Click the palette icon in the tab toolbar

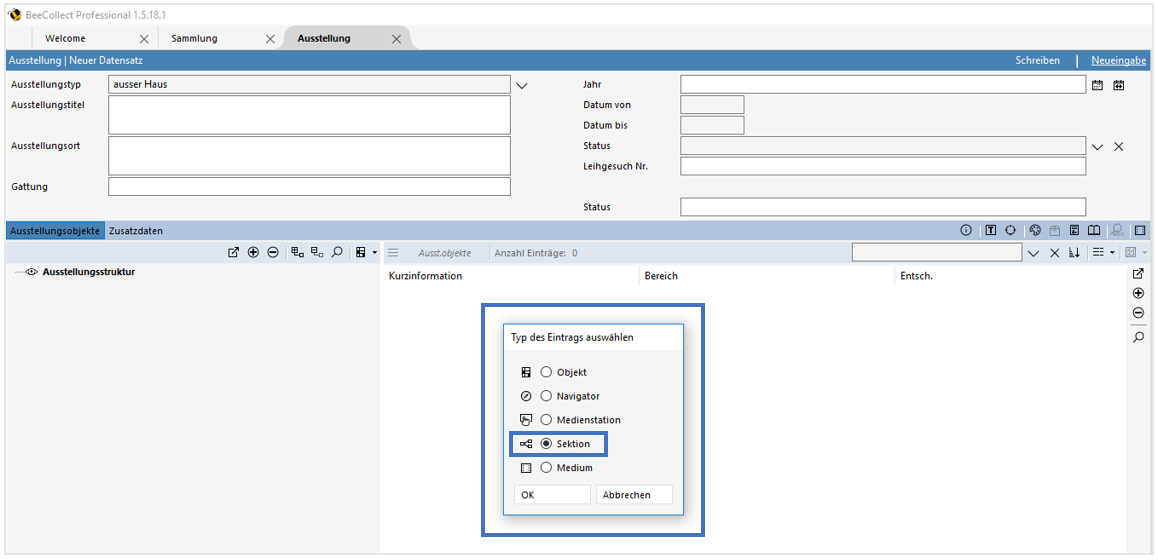coord(1034,231)
